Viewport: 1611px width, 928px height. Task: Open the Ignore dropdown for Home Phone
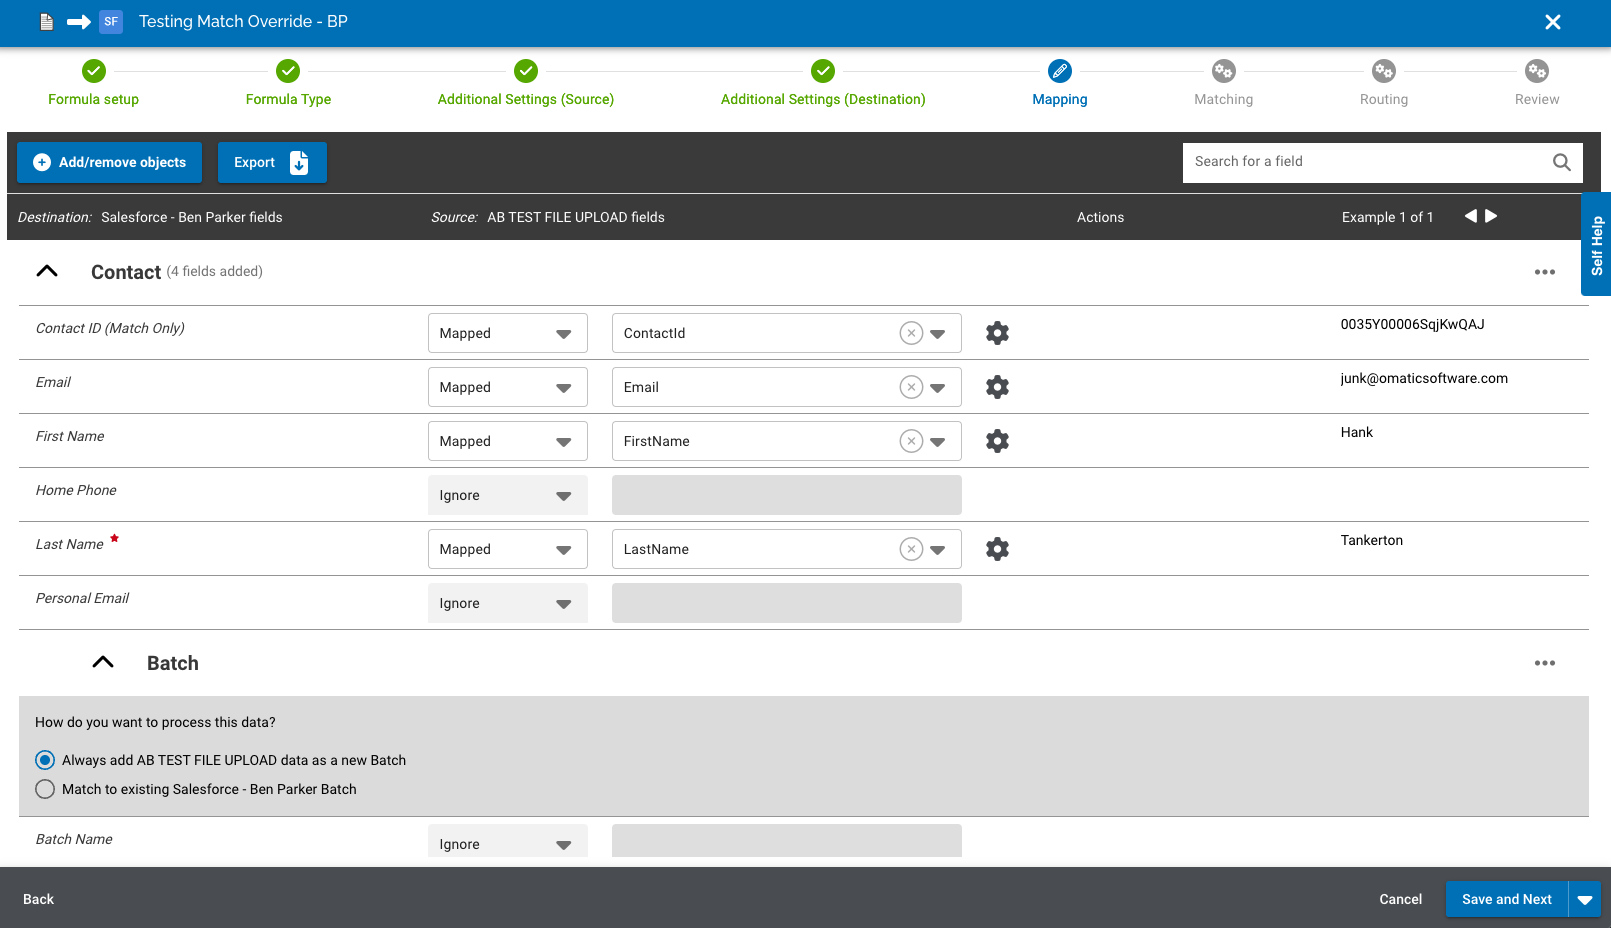pos(562,494)
